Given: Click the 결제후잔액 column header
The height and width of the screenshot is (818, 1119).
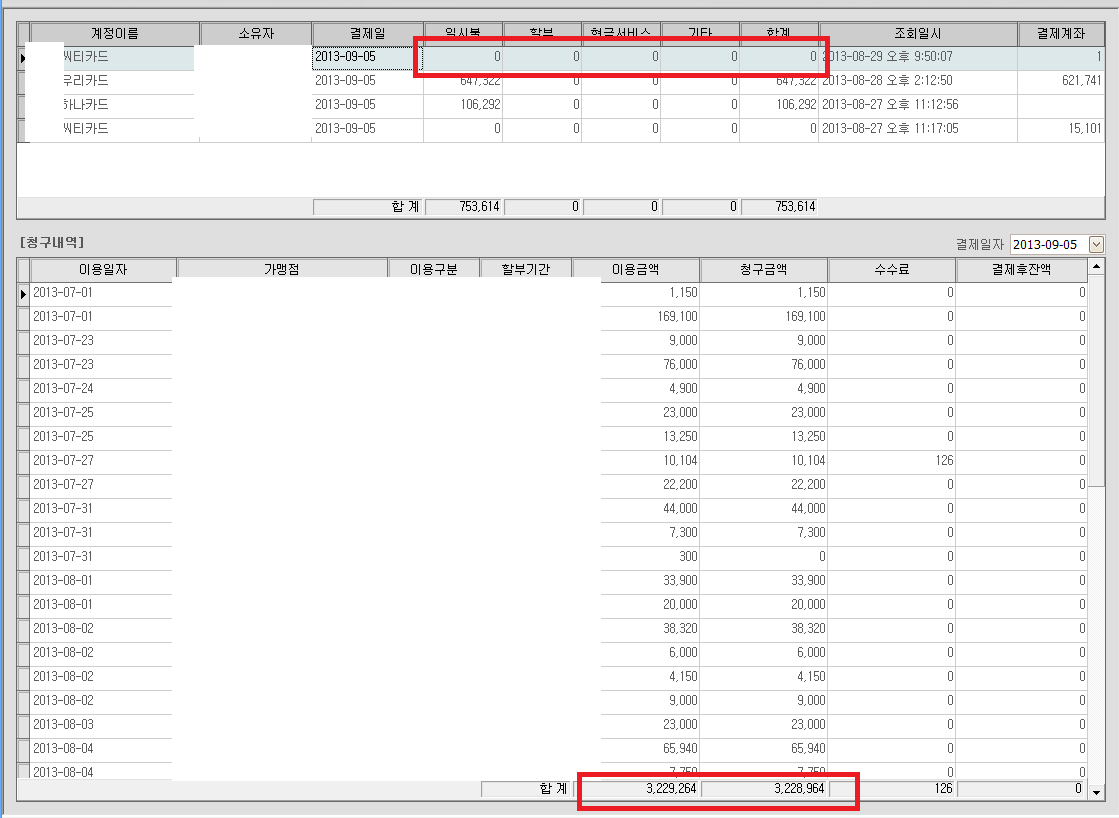Looking at the screenshot, I should pyautogui.click(x=1020, y=269).
